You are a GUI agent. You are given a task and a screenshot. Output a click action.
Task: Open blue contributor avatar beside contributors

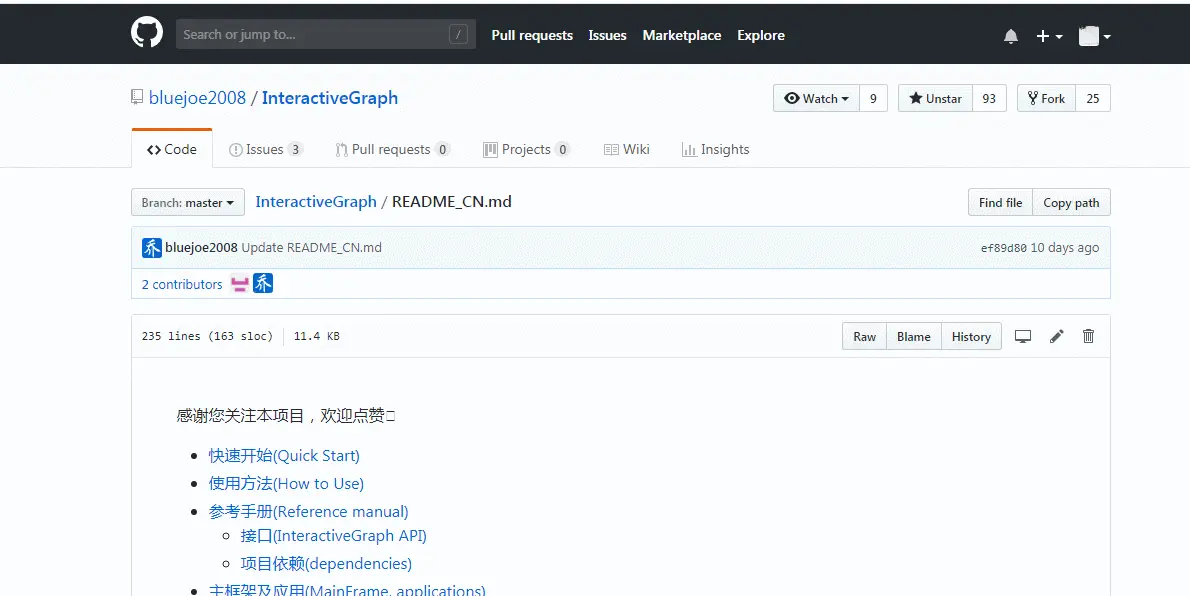tap(263, 283)
